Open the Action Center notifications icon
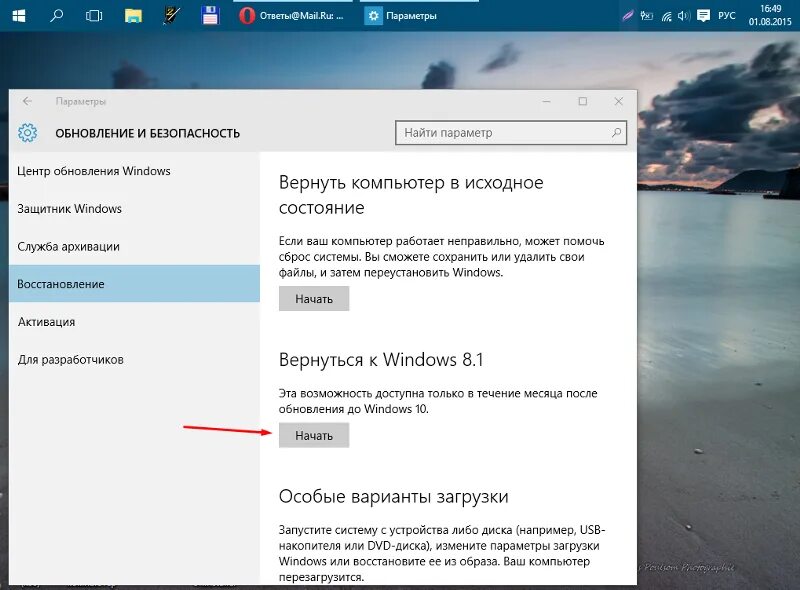 703,16
